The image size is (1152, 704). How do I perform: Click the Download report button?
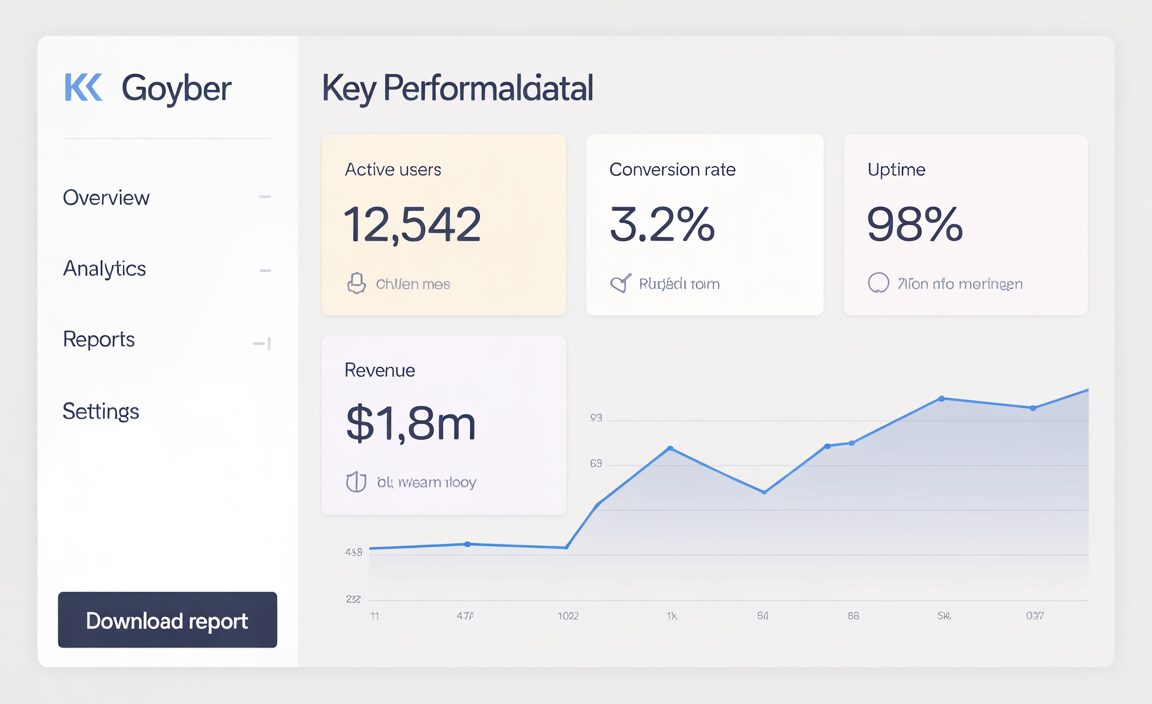click(x=167, y=620)
